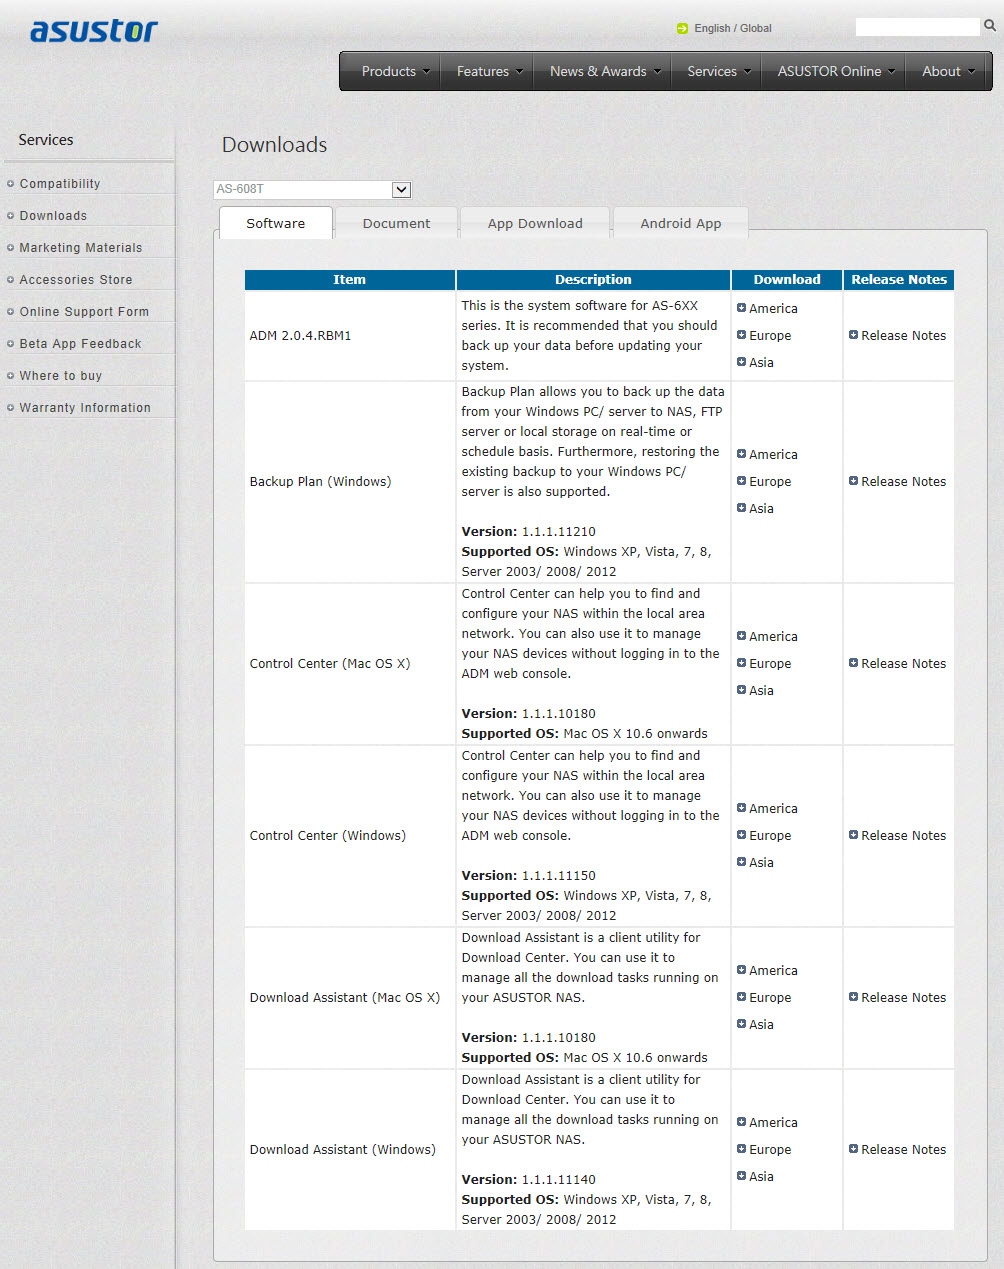Viewport: 1004px width, 1269px height.
Task: Click plus icon for Control Center Mac America
Action: pyautogui.click(x=741, y=636)
